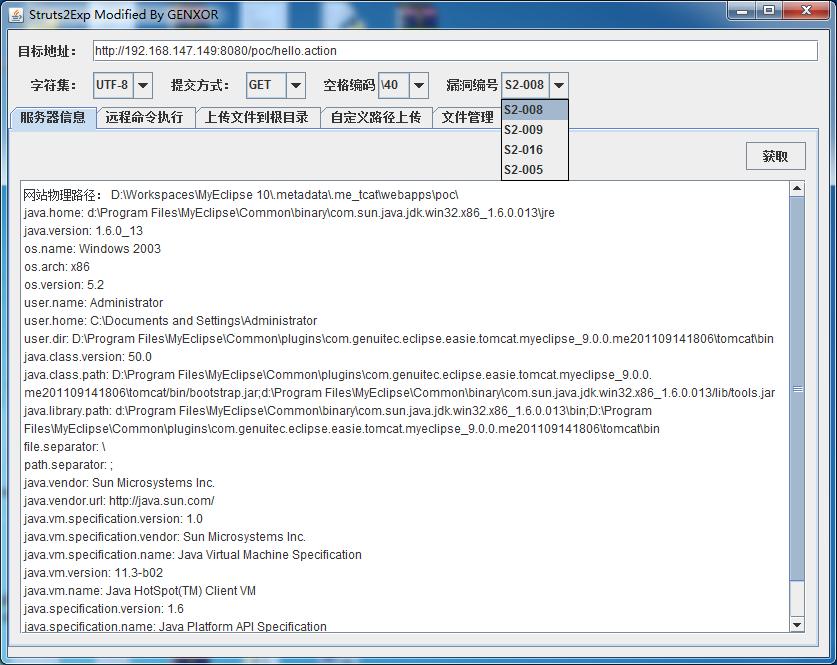Click the java.class.version: 50.0 line
This screenshot has width=837, height=665.
click(x=88, y=357)
